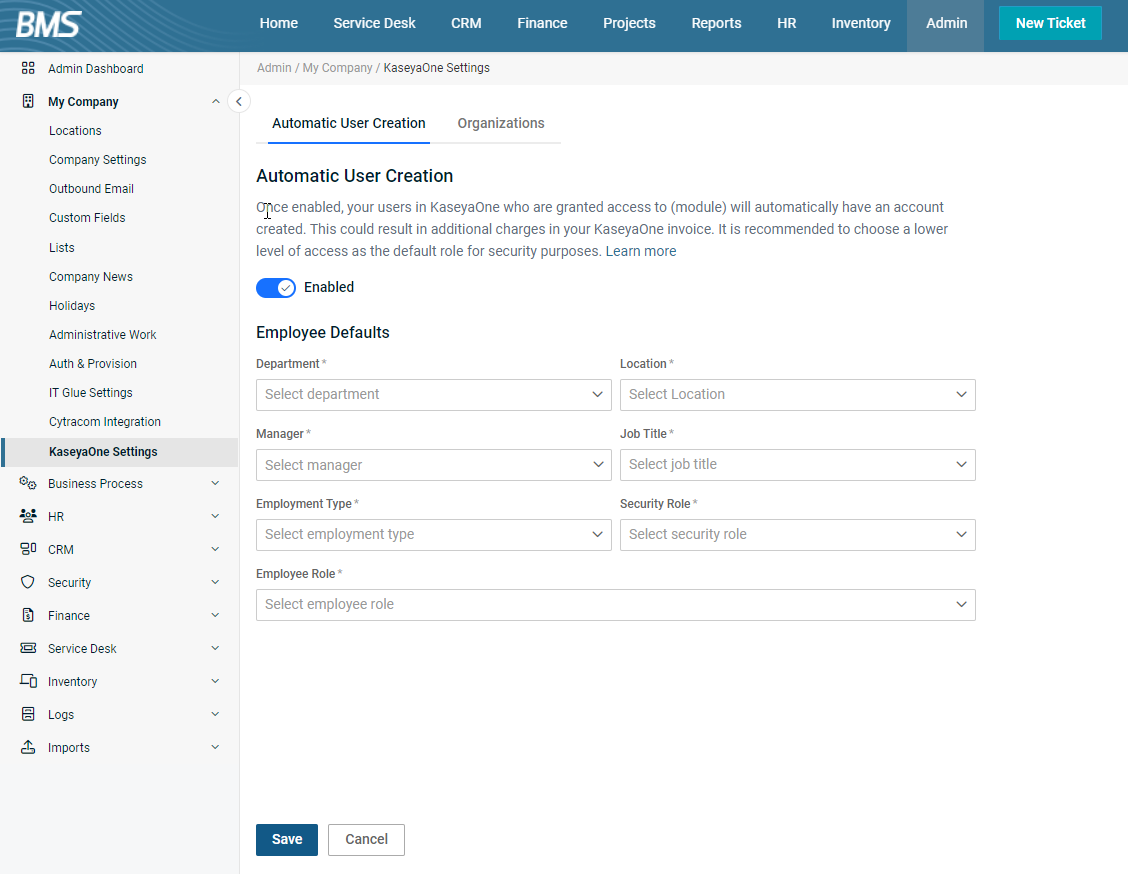Open Service Desk in the top navigation
This screenshot has height=874, width=1128.
click(x=374, y=23)
